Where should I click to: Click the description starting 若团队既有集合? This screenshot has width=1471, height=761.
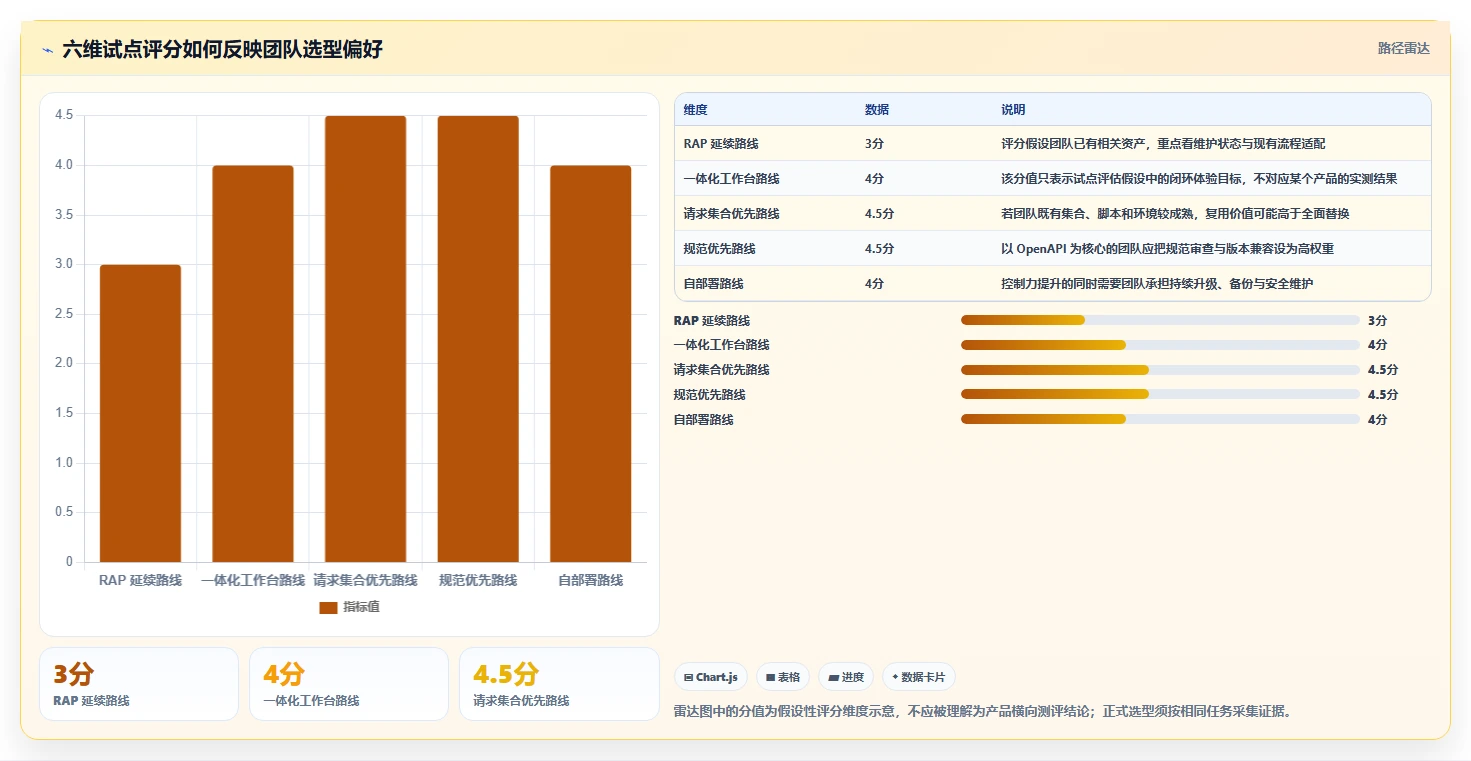[x=1175, y=214]
